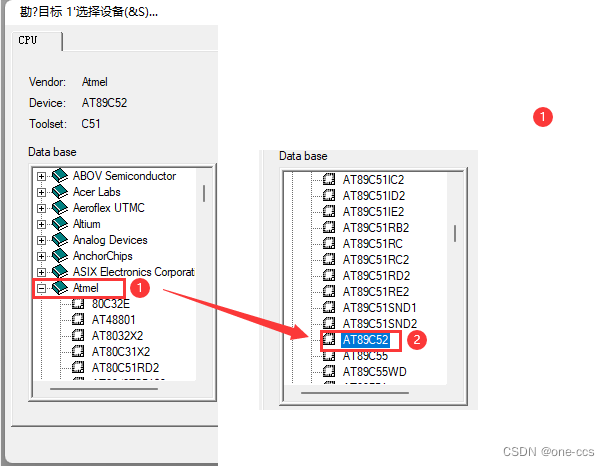Select the AT80C51RD2 device

click(x=125, y=368)
